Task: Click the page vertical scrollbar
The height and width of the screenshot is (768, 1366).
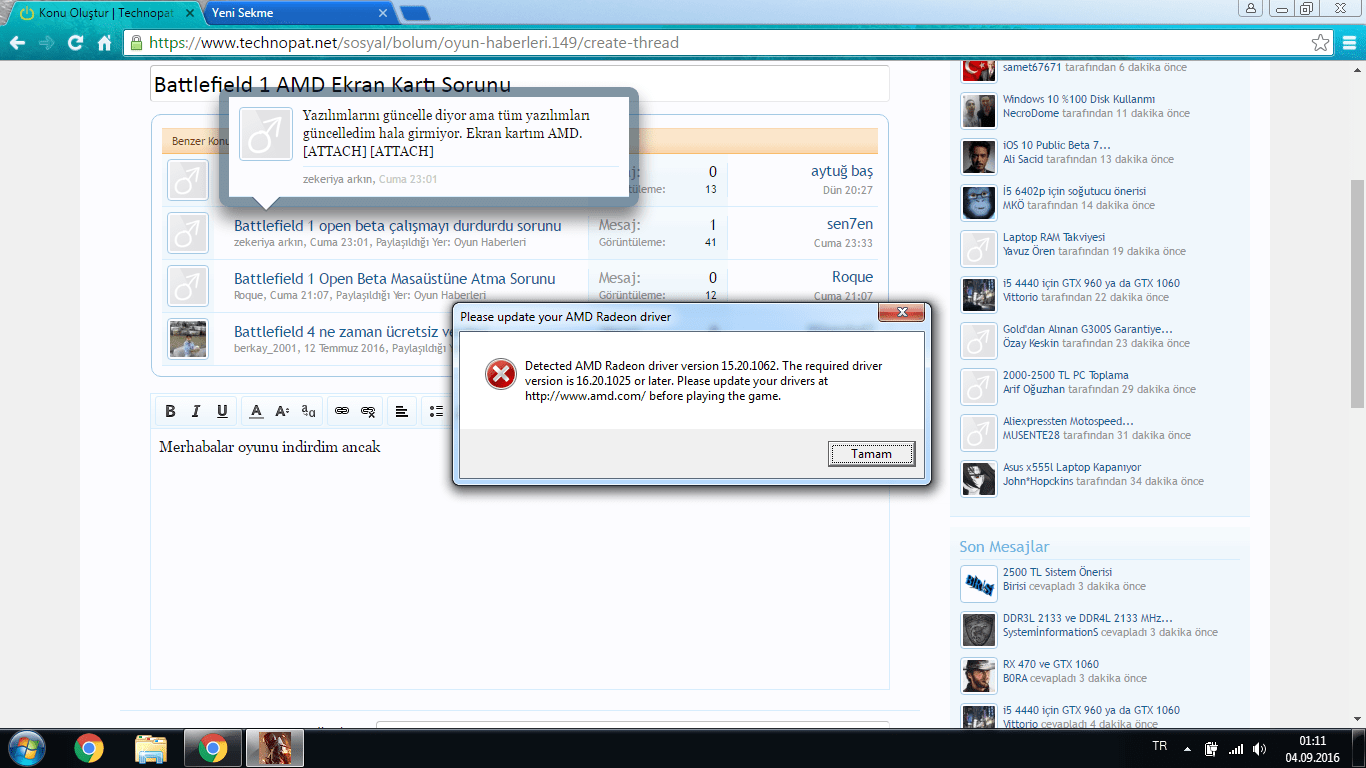Action: coord(1357,295)
